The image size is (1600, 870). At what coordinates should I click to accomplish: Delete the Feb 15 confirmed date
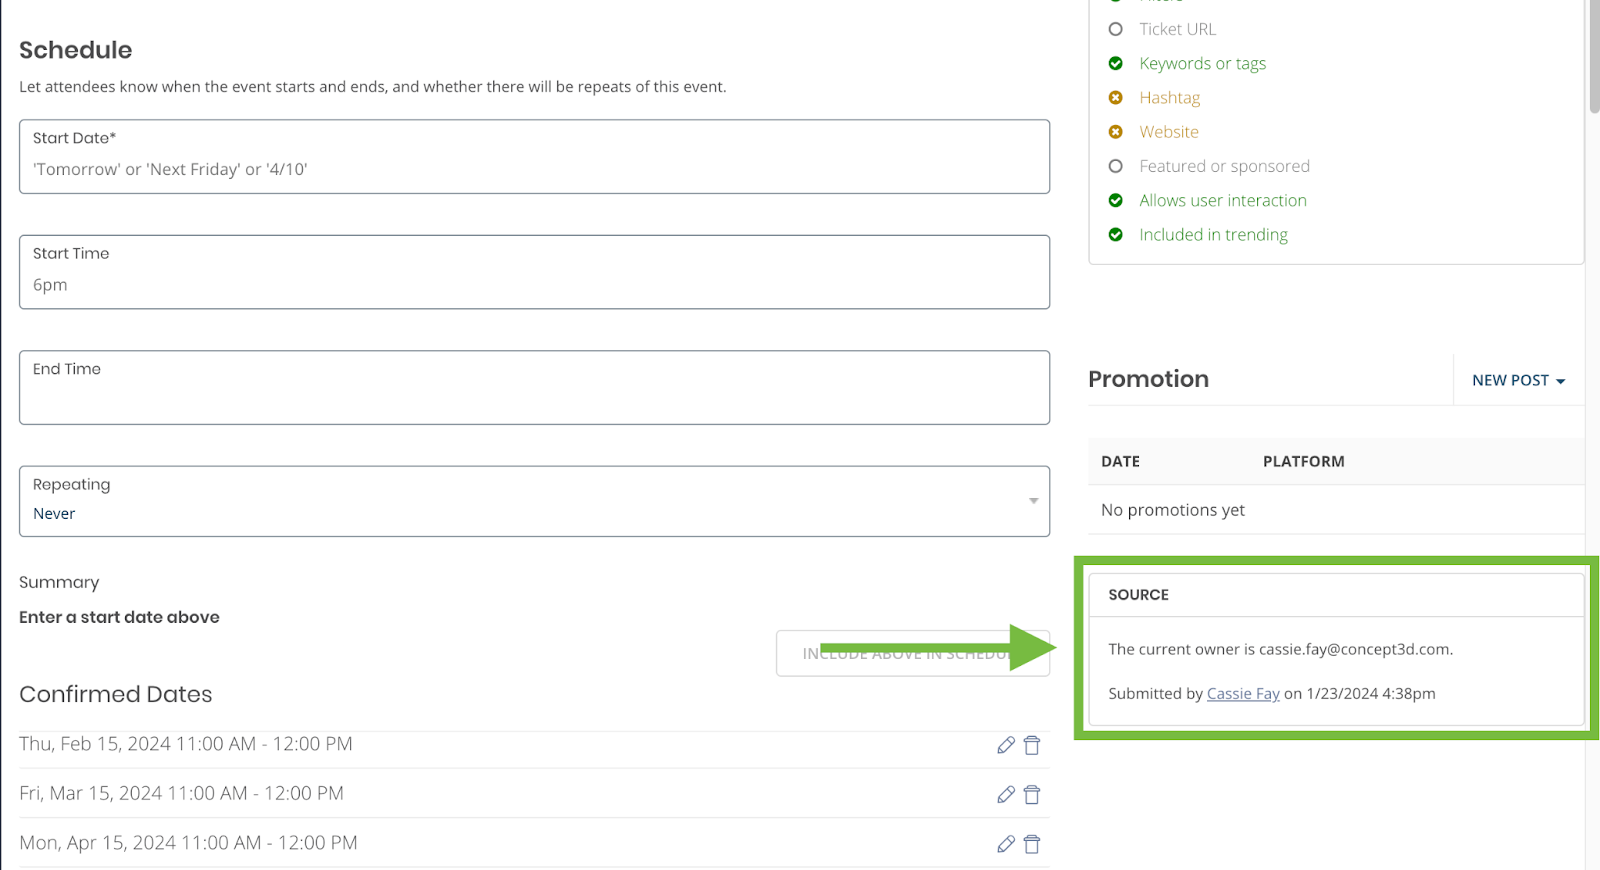click(1032, 745)
